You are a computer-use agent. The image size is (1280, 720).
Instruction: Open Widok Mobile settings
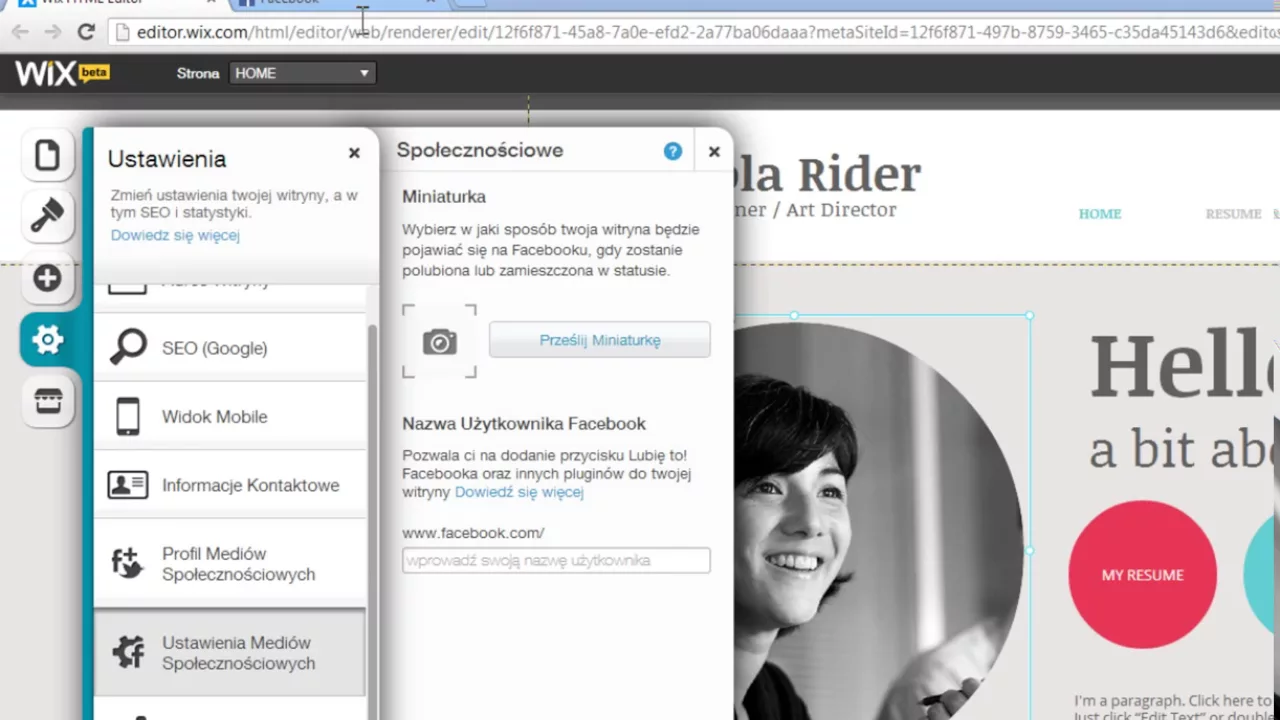click(230, 416)
